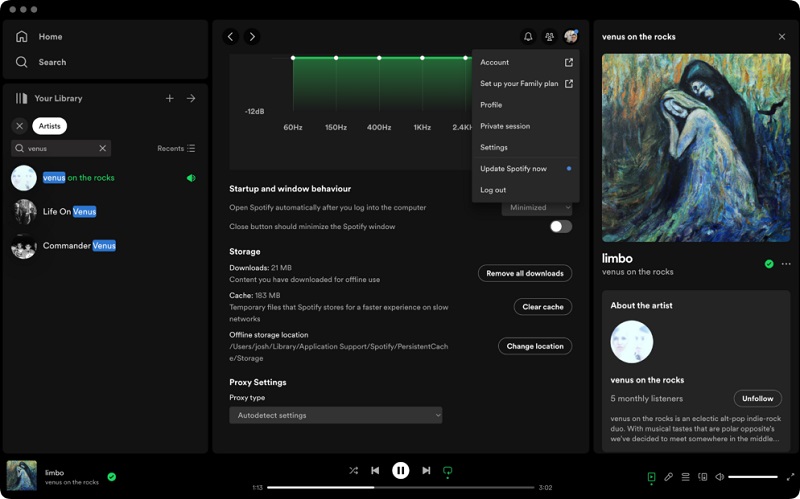800x499 pixels.
Task: Expand Your Library with arrow icon
Action: (191, 98)
